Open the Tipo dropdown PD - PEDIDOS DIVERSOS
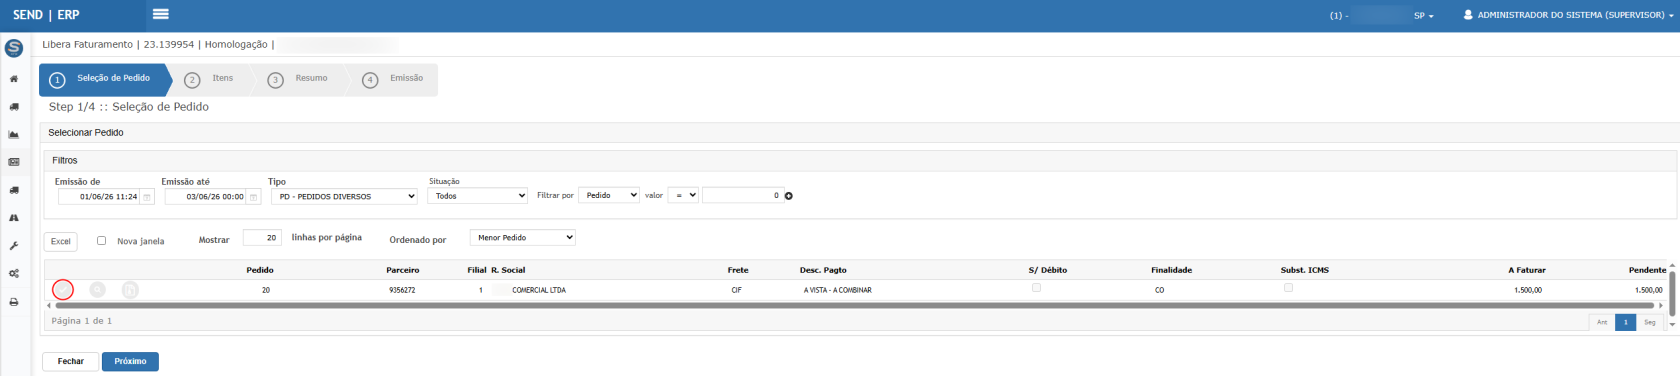 click(x=344, y=196)
